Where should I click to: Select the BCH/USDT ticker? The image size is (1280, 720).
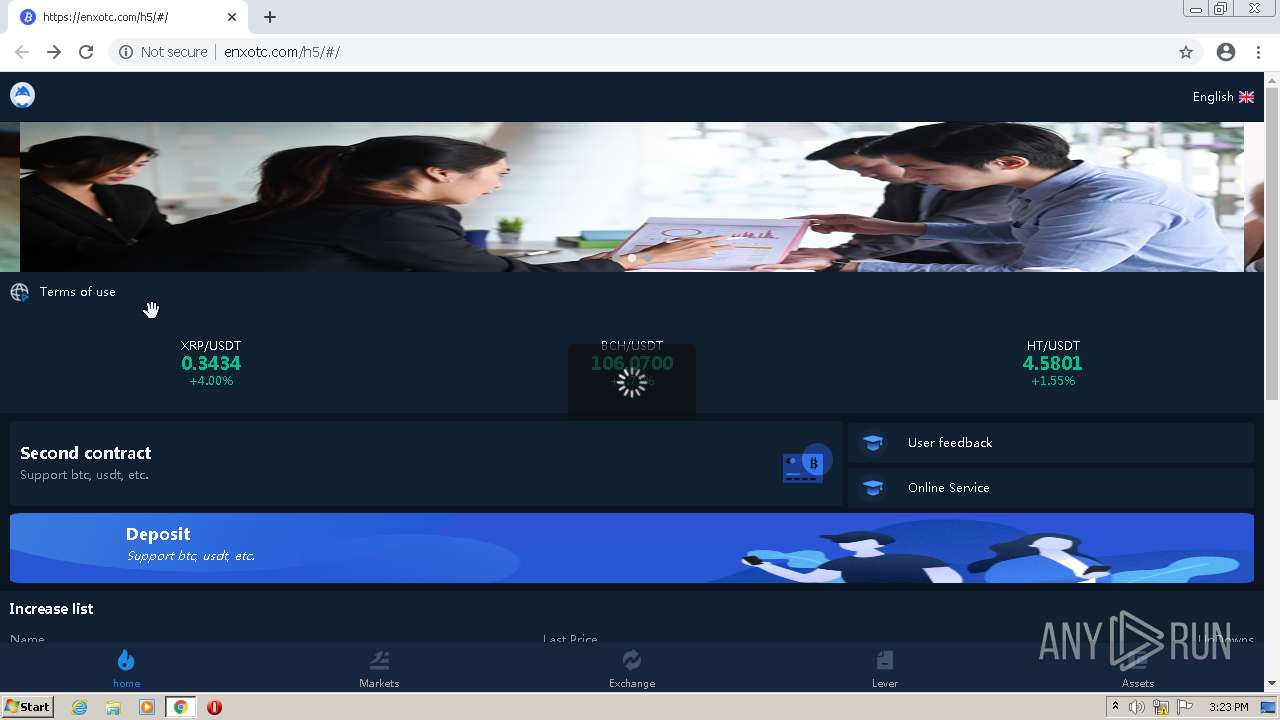pyautogui.click(x=632, y=363)
